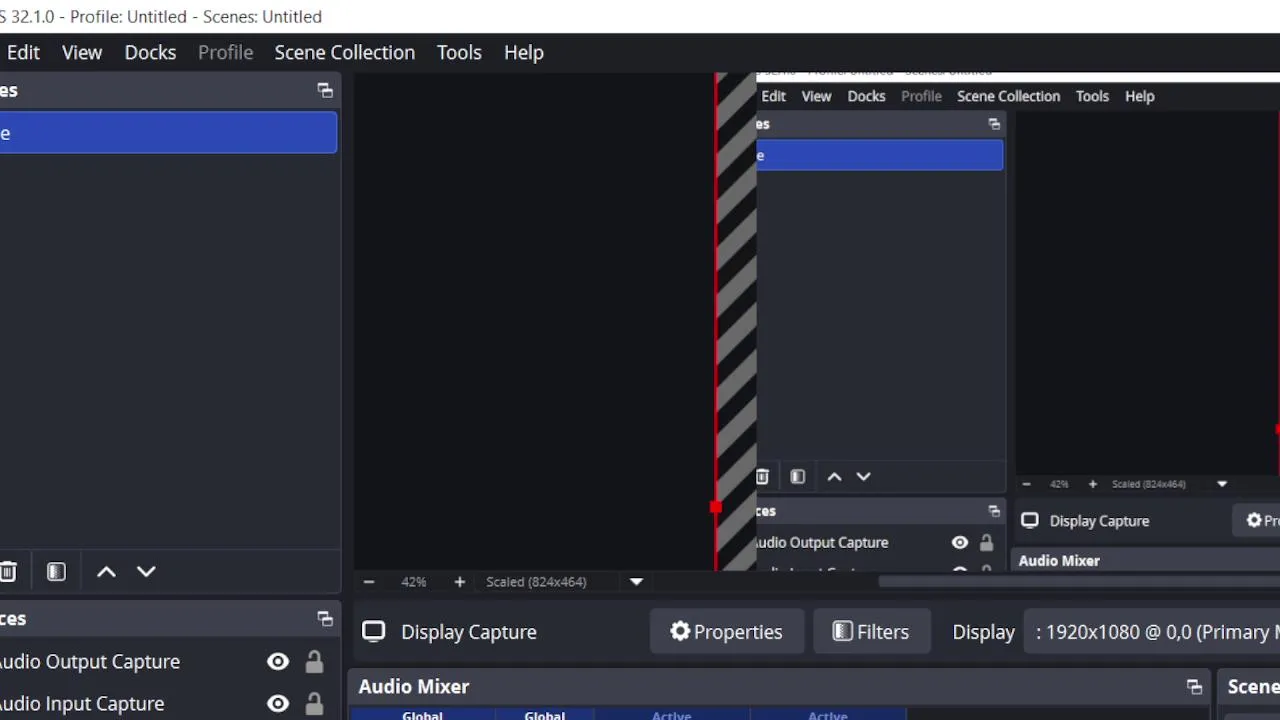Zoom in preview with the plus icon
This screenshot has width=1280, height=720.
tap(459, 582)
